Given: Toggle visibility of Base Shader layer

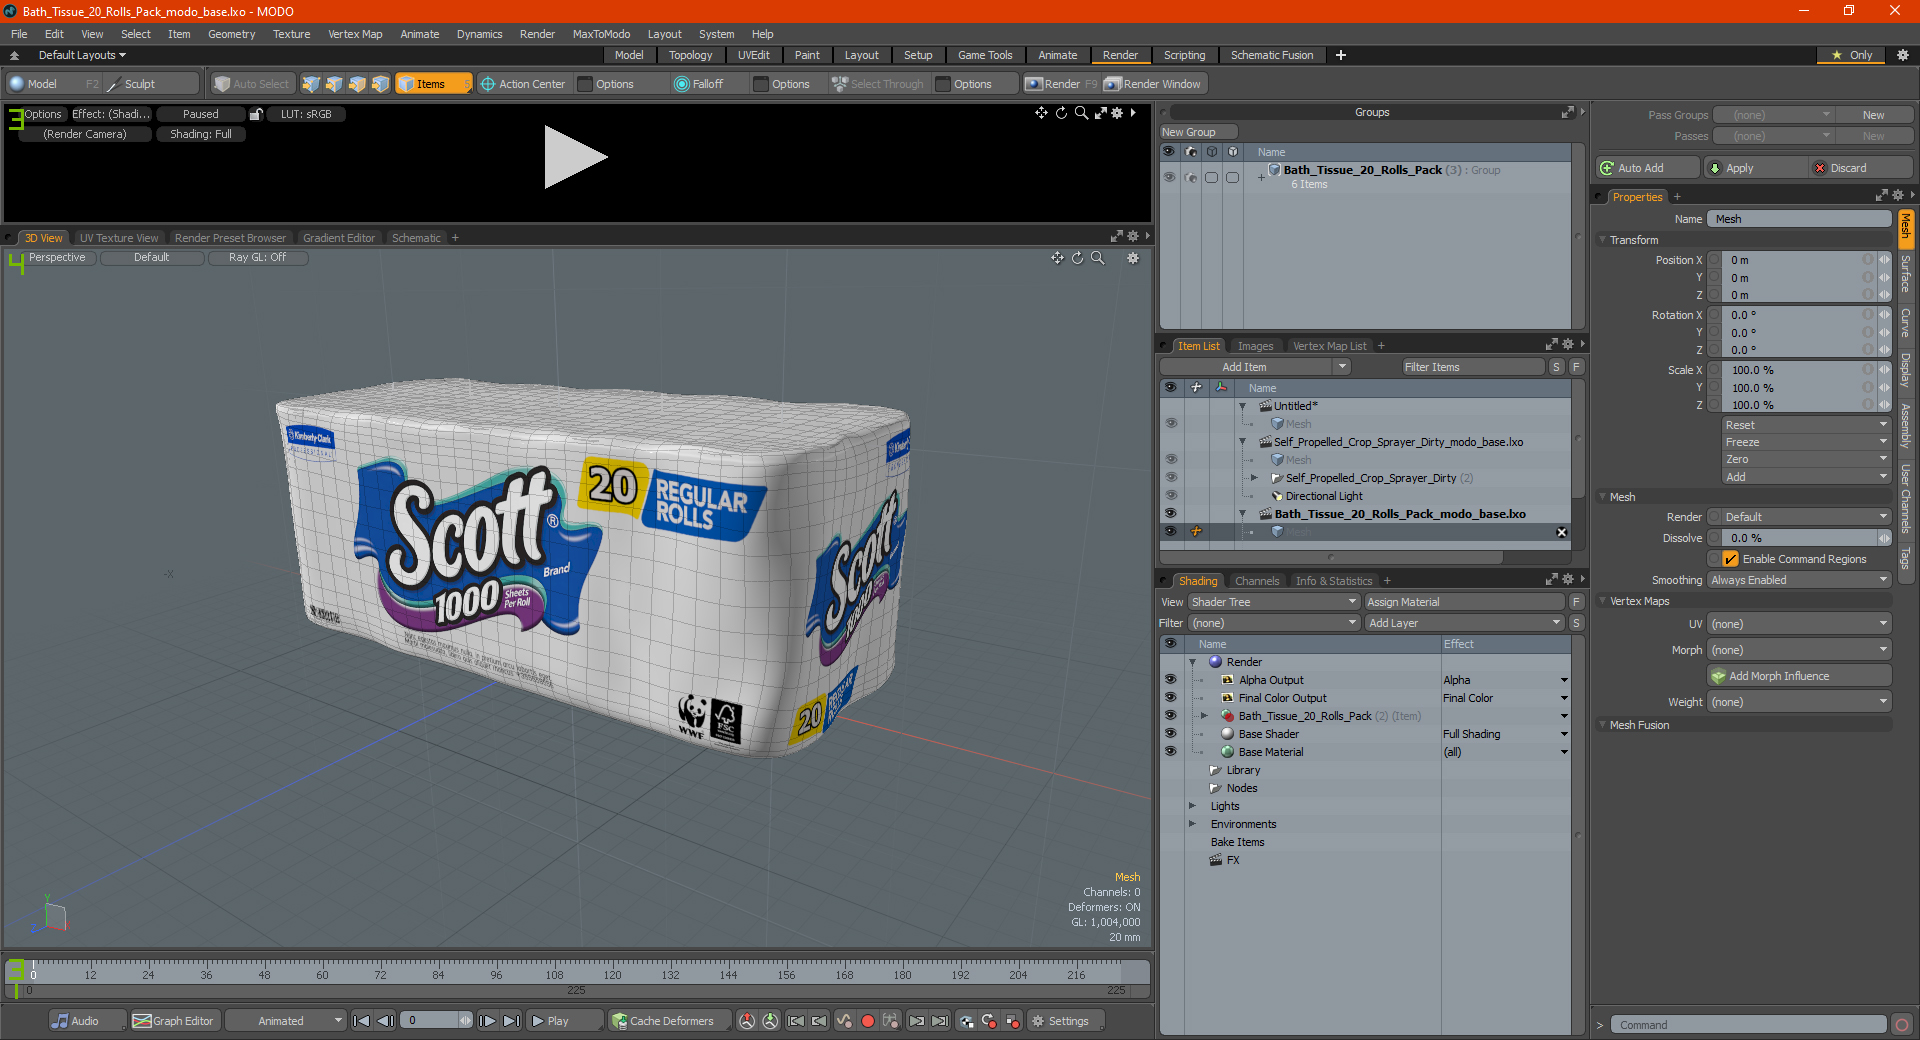Looking at the screenshot, I should pos(1170,734).
